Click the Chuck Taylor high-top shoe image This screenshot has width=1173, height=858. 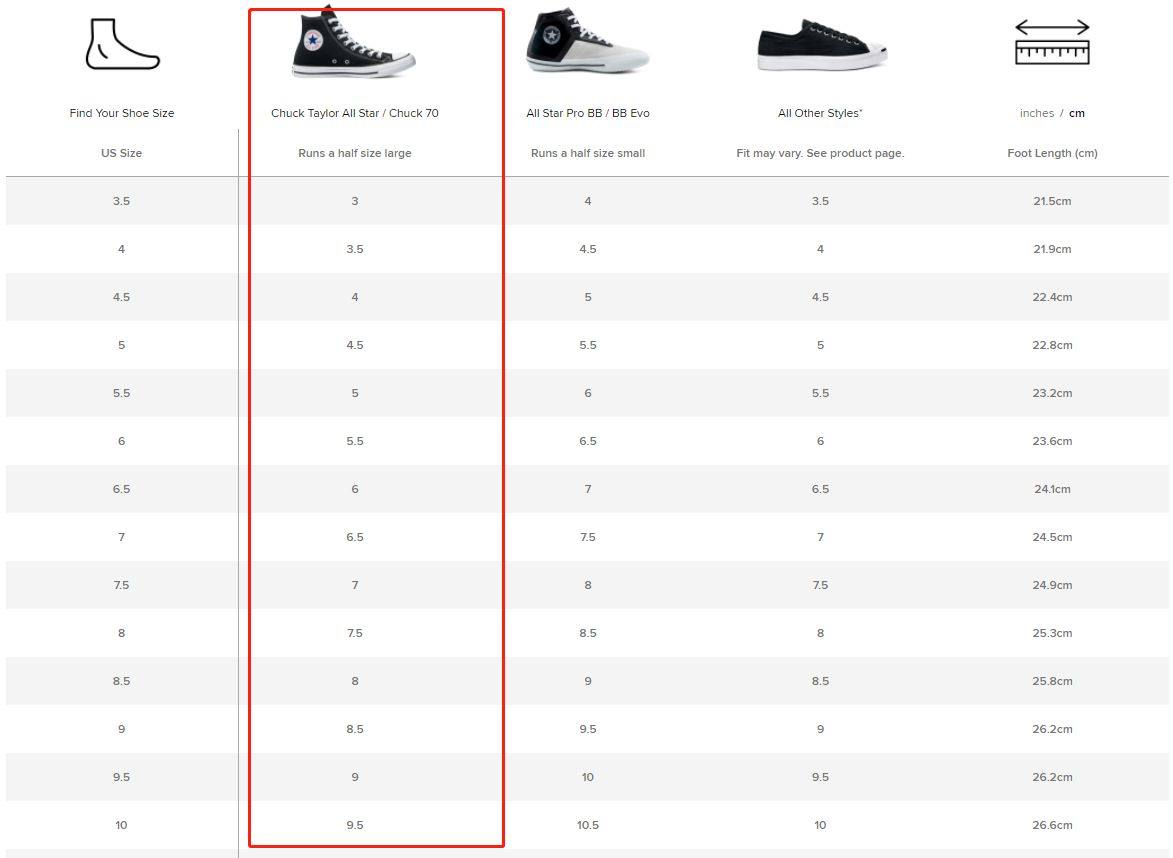pyautogui.click(x=353, y=43)
